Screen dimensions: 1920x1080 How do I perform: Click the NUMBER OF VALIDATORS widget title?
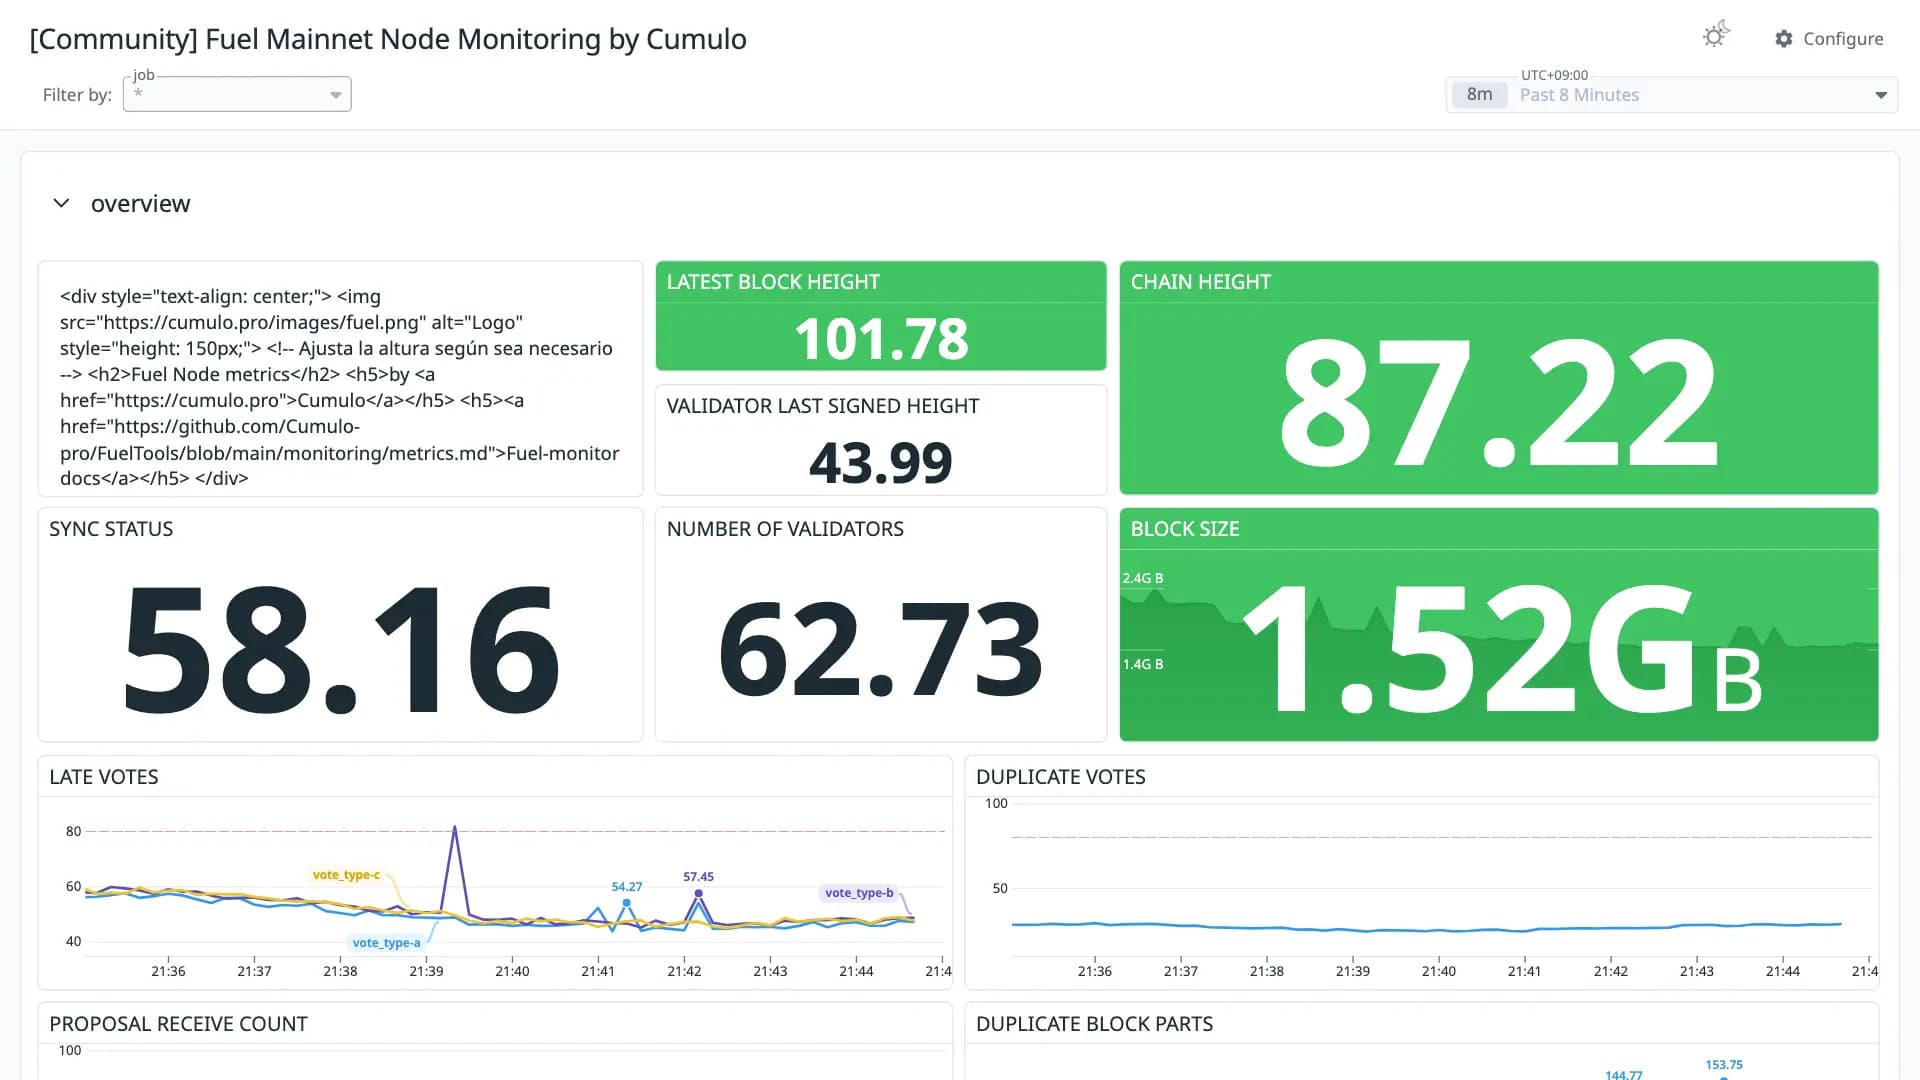(785, 529)
